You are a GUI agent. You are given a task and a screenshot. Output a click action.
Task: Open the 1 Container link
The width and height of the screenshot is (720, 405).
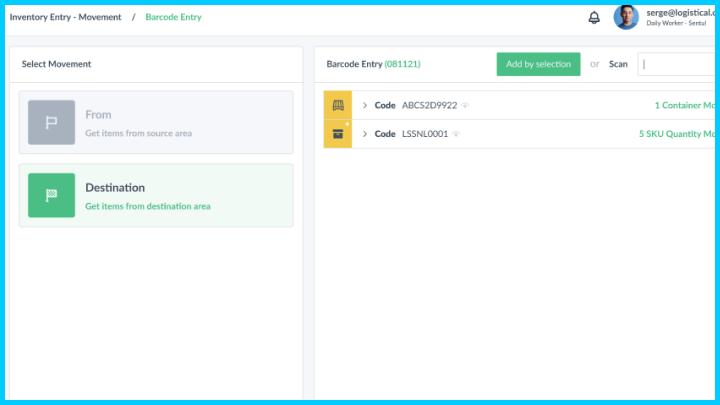683,105
